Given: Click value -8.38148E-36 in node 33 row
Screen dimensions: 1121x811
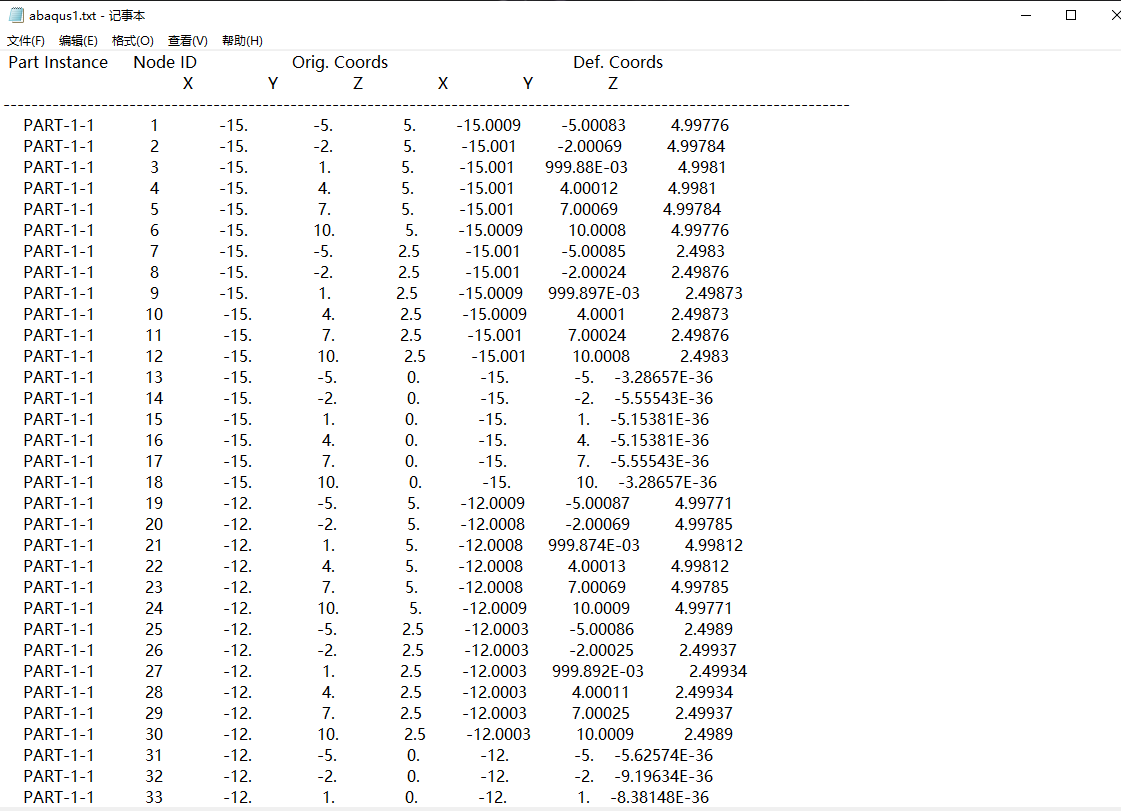Looking at the screenshot, I should pos(659,797).
